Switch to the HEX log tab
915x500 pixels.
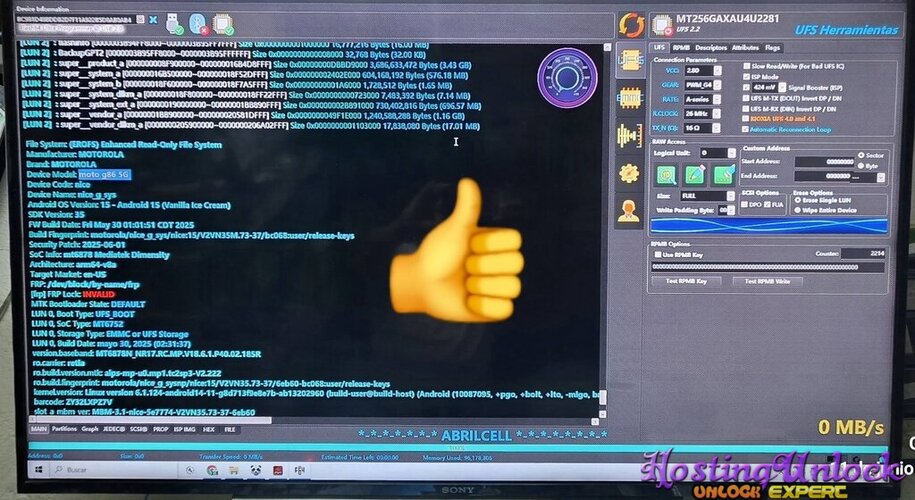click(209, 429)
